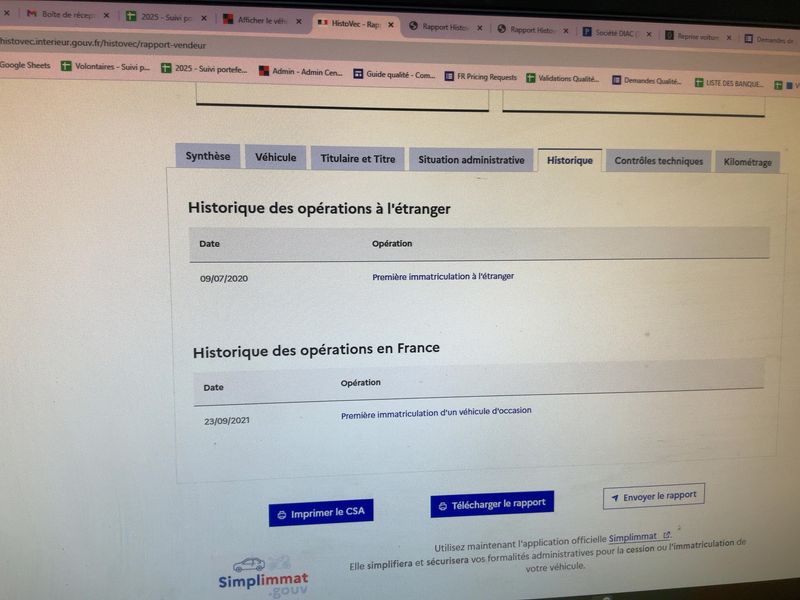This screenshot has height=600, width=800.
Task: Click the Sheets icon of Volontaires bookmark
Action: click(66, 66)
